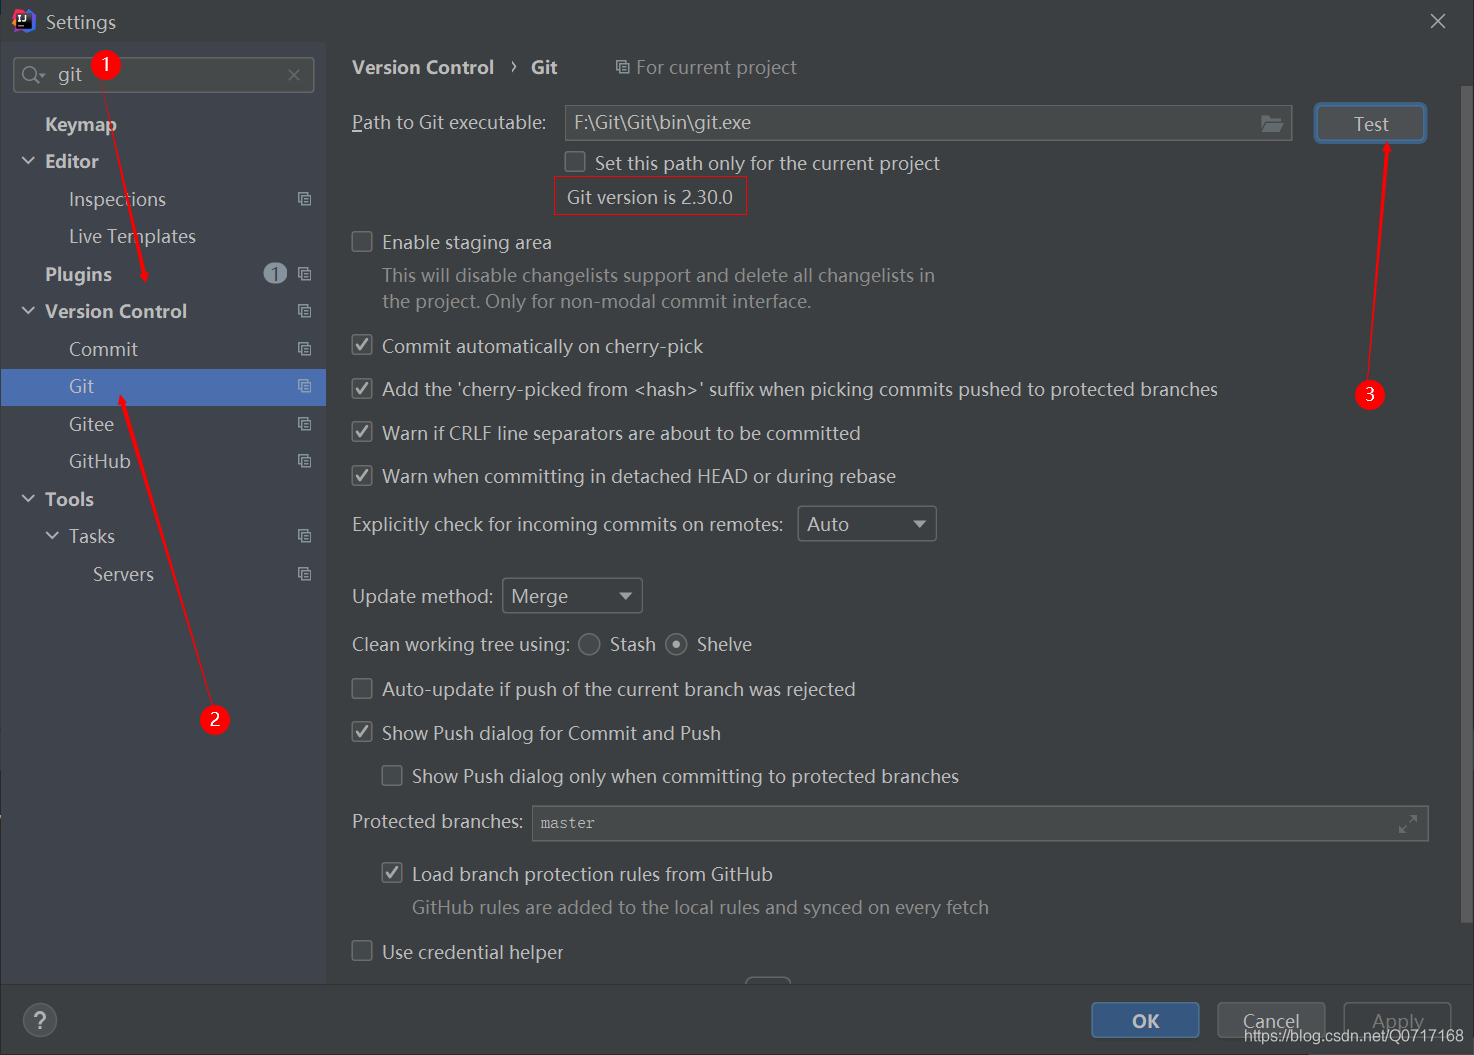Collapse the Tools tree node

pyautogui.click(x=28, y=499)
